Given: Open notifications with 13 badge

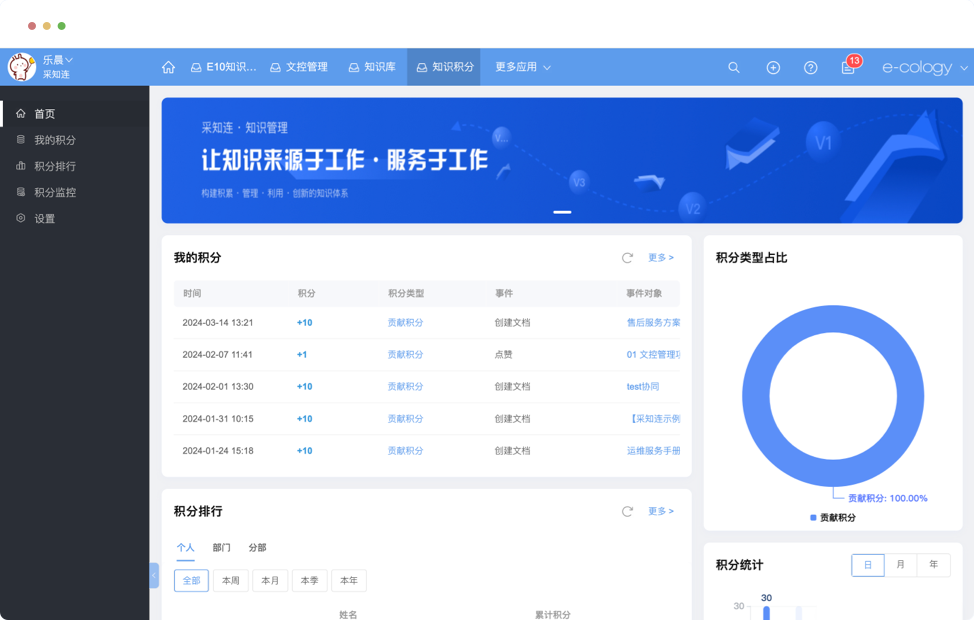Looking at the screenshot, I should click(848, 67).
